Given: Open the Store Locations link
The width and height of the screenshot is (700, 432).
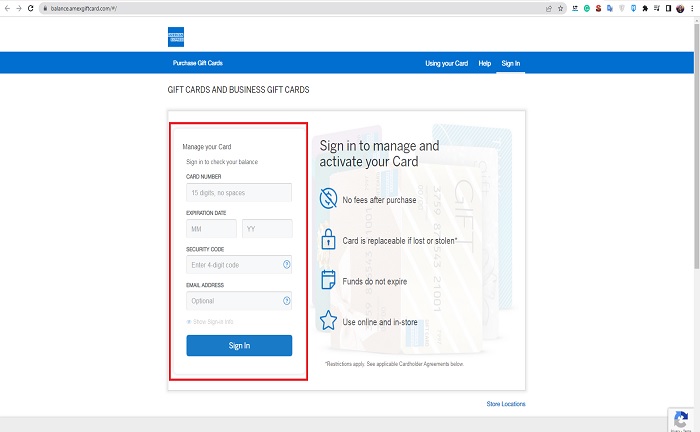Looking at the screenshot, I should click(x=506, y=404).
